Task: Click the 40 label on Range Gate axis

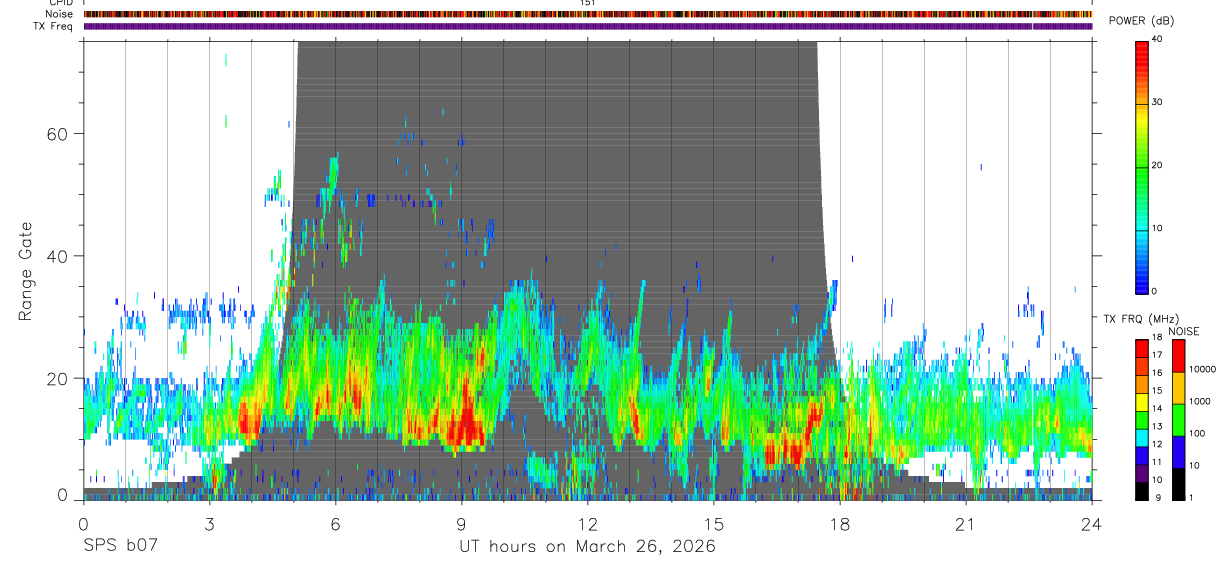Action: pos(58,256)
